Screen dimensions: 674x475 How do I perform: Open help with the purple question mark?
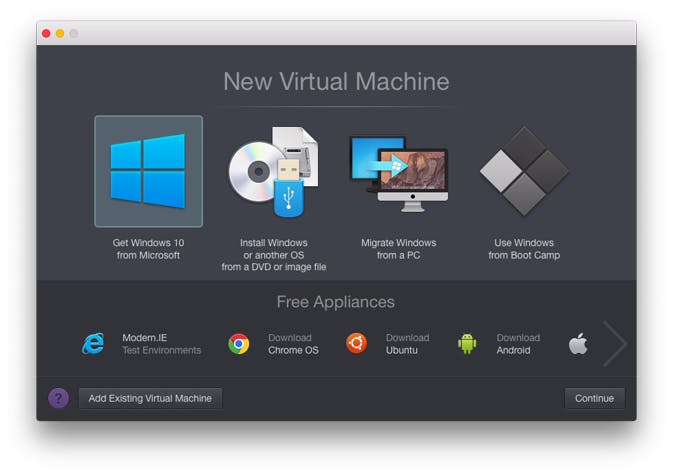coord(58,398)
